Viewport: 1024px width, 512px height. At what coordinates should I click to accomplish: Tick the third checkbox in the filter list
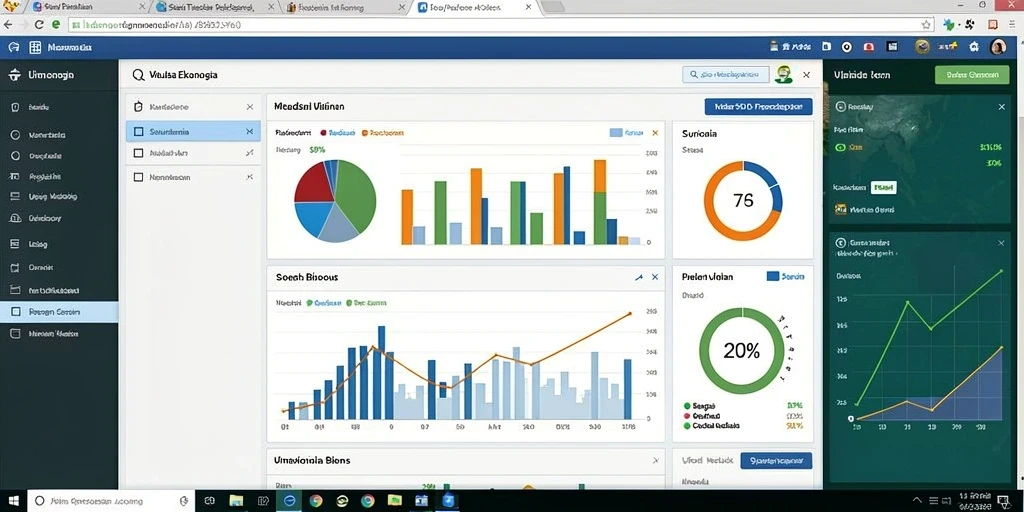138,153
